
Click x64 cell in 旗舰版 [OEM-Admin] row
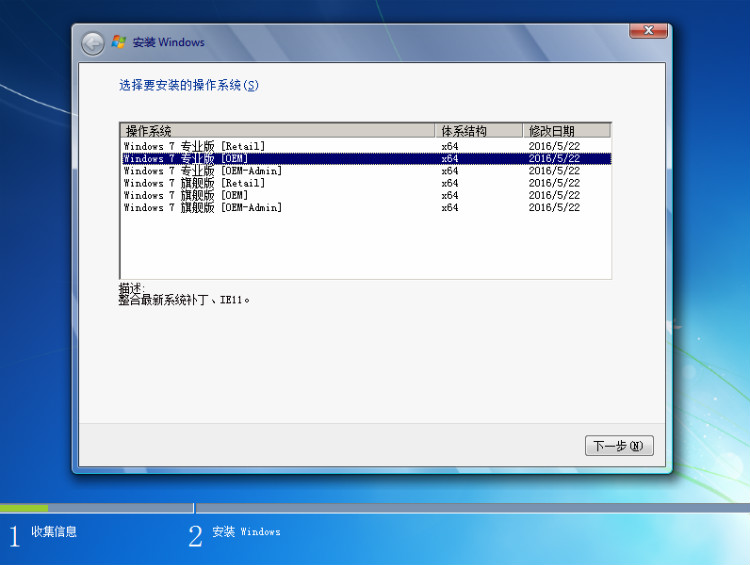[x=450, y=208]
